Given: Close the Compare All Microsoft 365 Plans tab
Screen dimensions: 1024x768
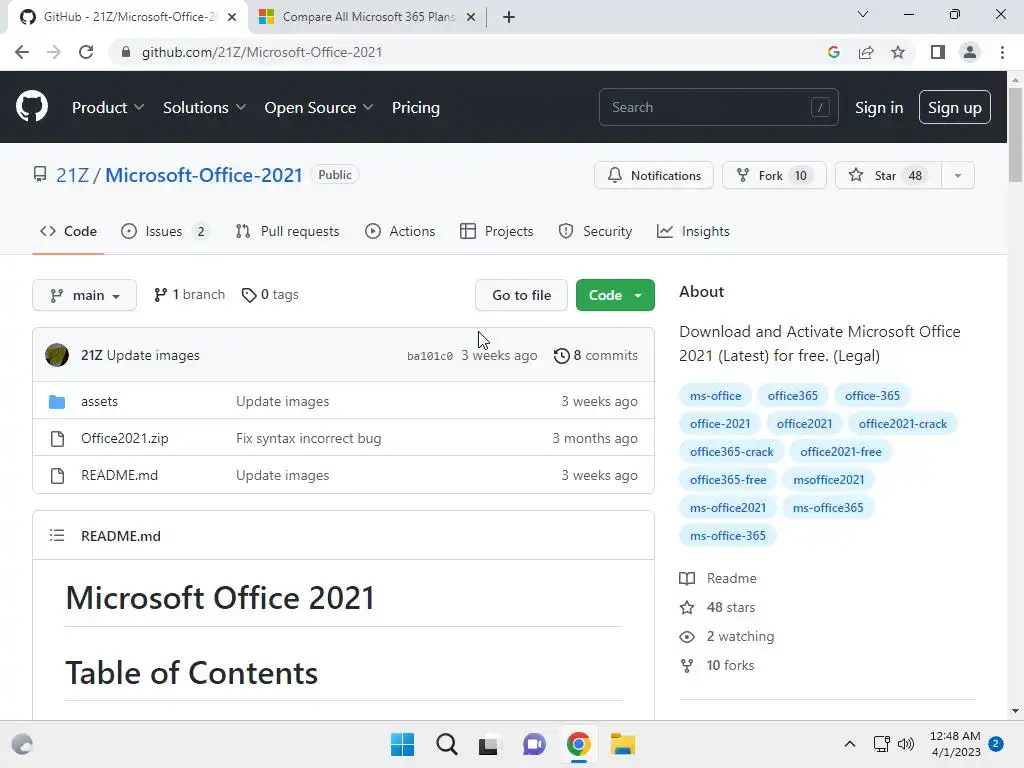Looking at the screenshot, I should (471, 17).
